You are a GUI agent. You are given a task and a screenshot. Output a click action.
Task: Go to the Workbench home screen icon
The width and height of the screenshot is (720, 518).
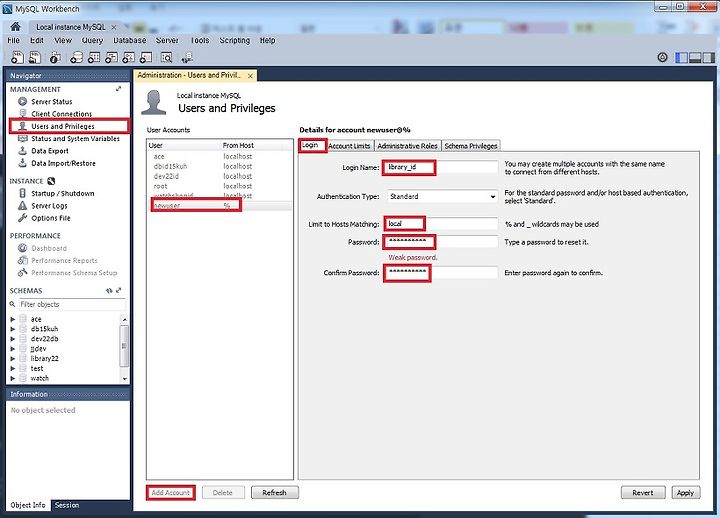pos(15,27)
